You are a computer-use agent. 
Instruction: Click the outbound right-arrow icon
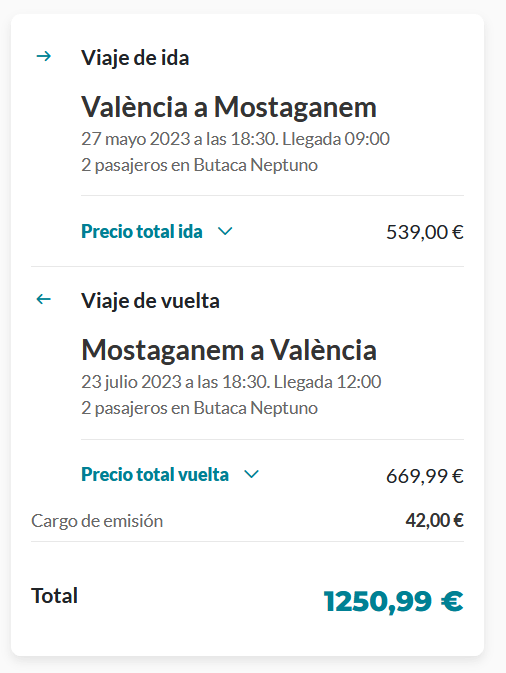click(43, 56)
